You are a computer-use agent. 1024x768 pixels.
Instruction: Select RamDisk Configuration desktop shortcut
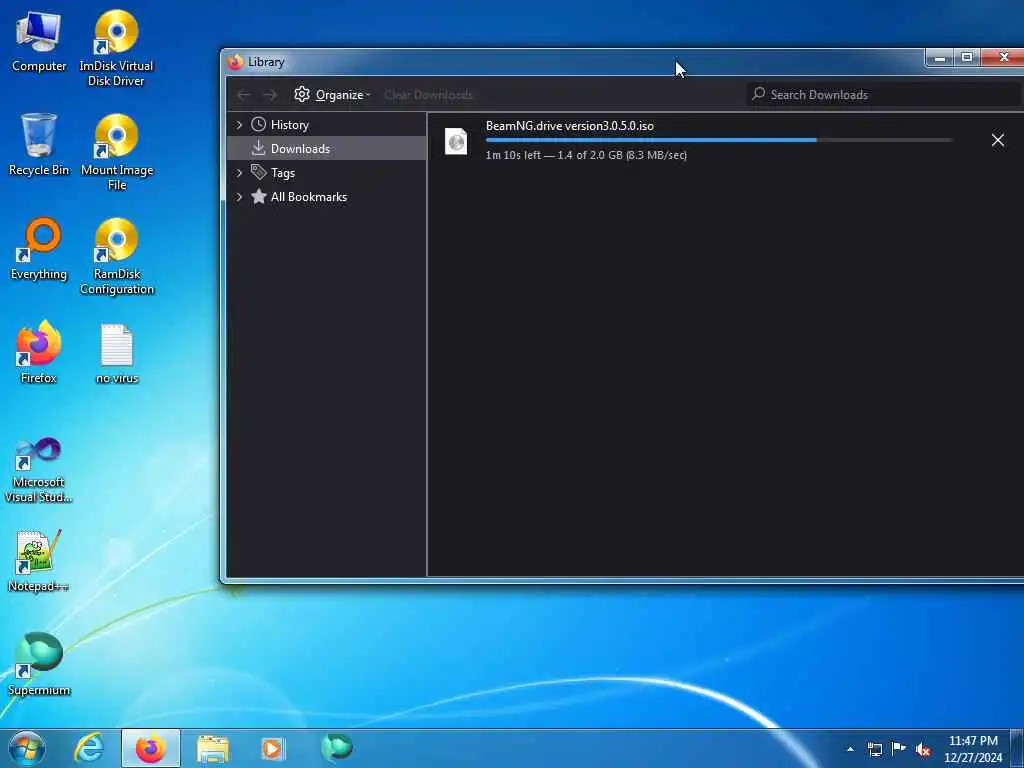(117, 257)
